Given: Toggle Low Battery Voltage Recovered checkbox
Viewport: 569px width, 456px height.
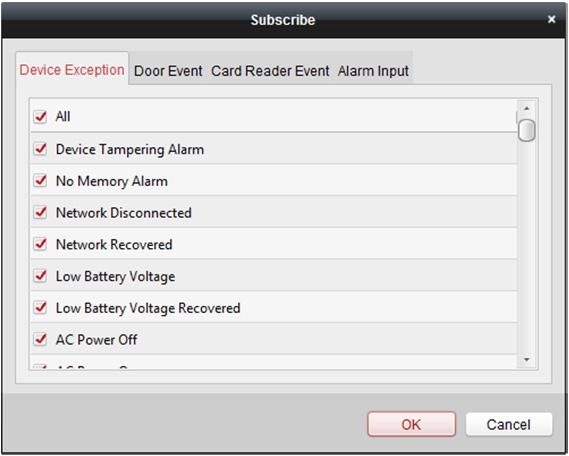Looking at the screenshot, I should click(x=40, y=308).
